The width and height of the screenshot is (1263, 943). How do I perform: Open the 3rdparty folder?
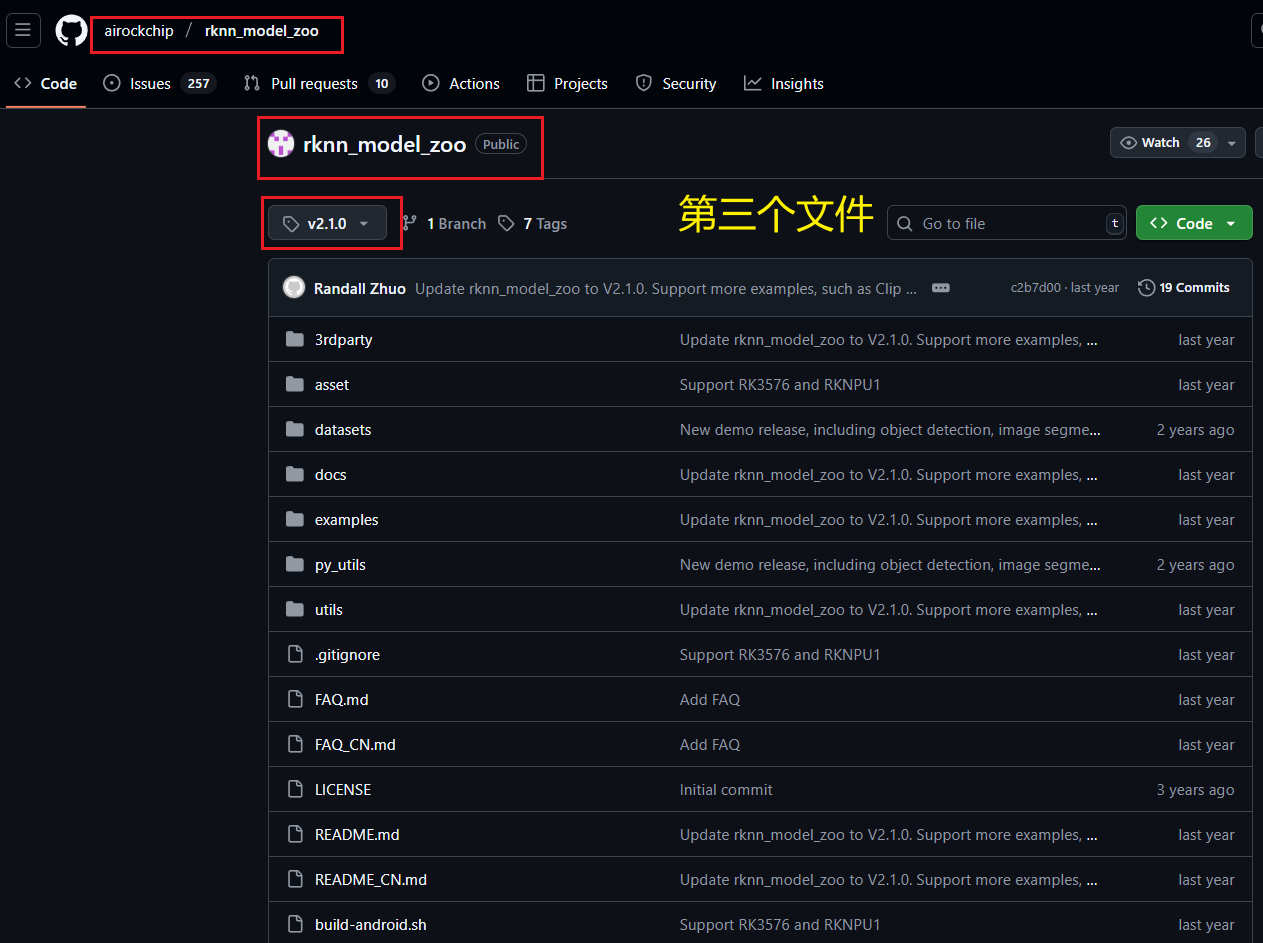tap(343, 340)
